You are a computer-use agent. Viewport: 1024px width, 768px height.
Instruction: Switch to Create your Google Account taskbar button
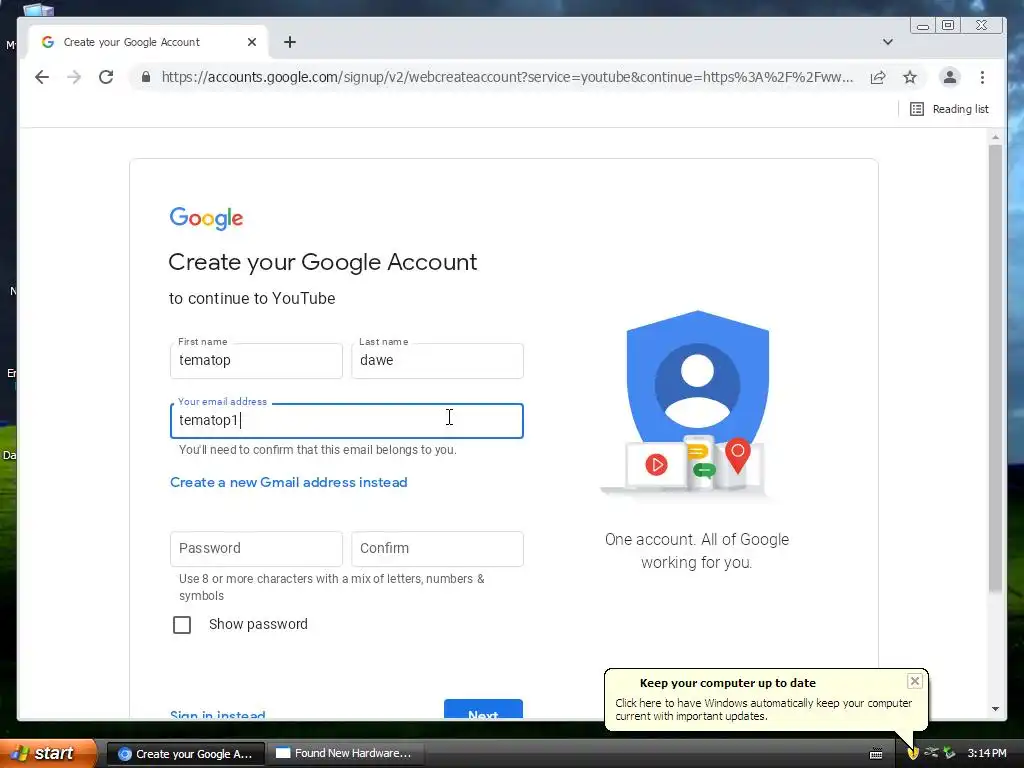point(185,754)
